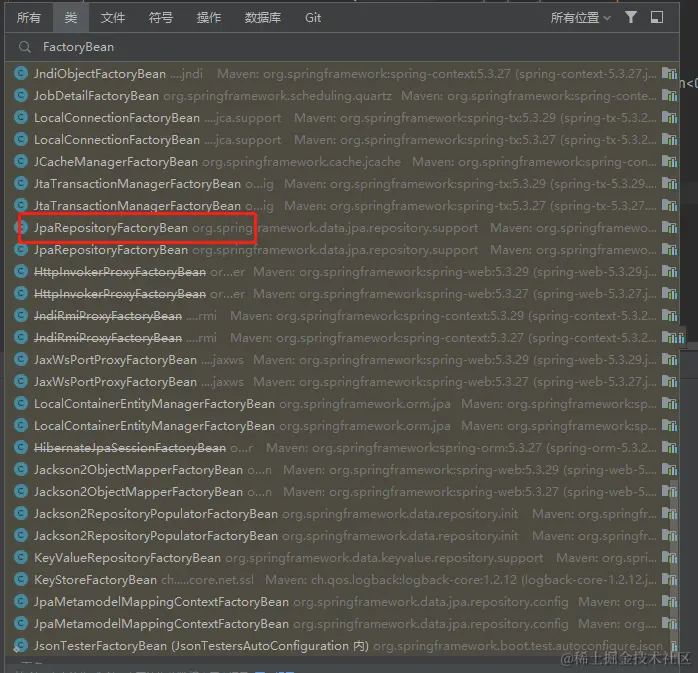Open the filter funnel icon
This screenshot has height=673, width=698.
click(x=630, y=17)
